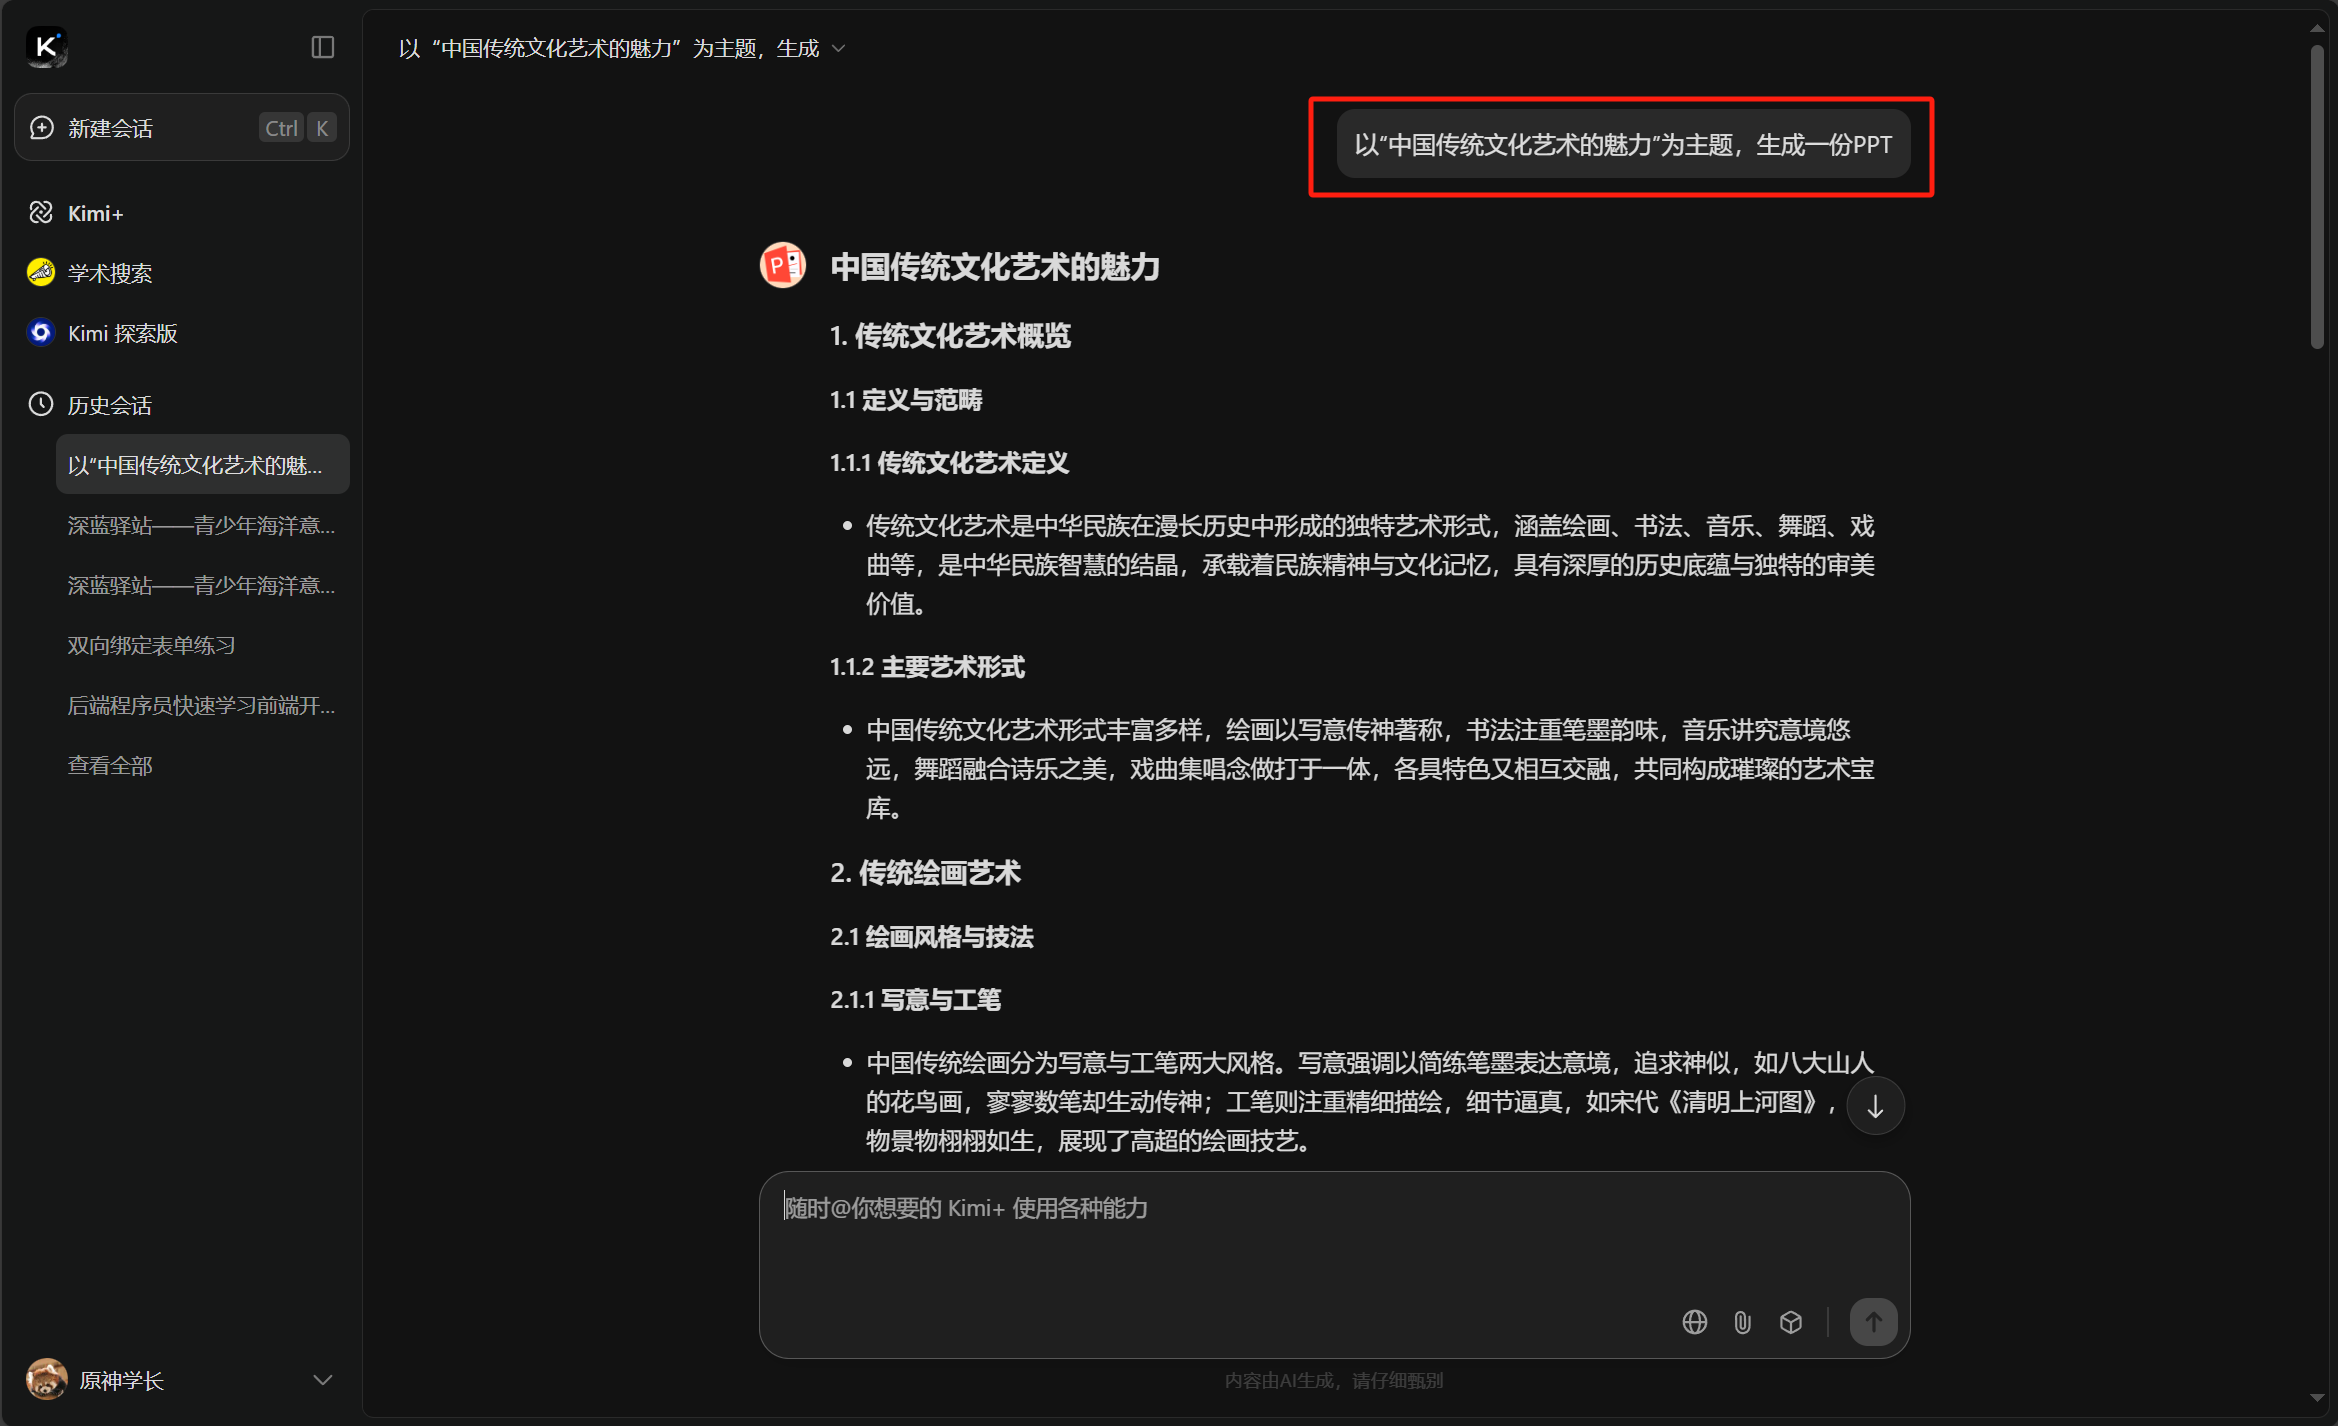2338x1426 pixels.
Task: Open the conversation title dropdown at the top
Action: click(839, 48)
